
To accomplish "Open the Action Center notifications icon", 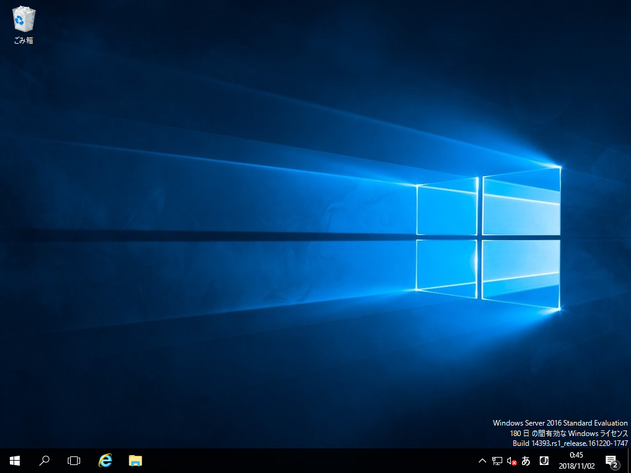I will (612, 461).
